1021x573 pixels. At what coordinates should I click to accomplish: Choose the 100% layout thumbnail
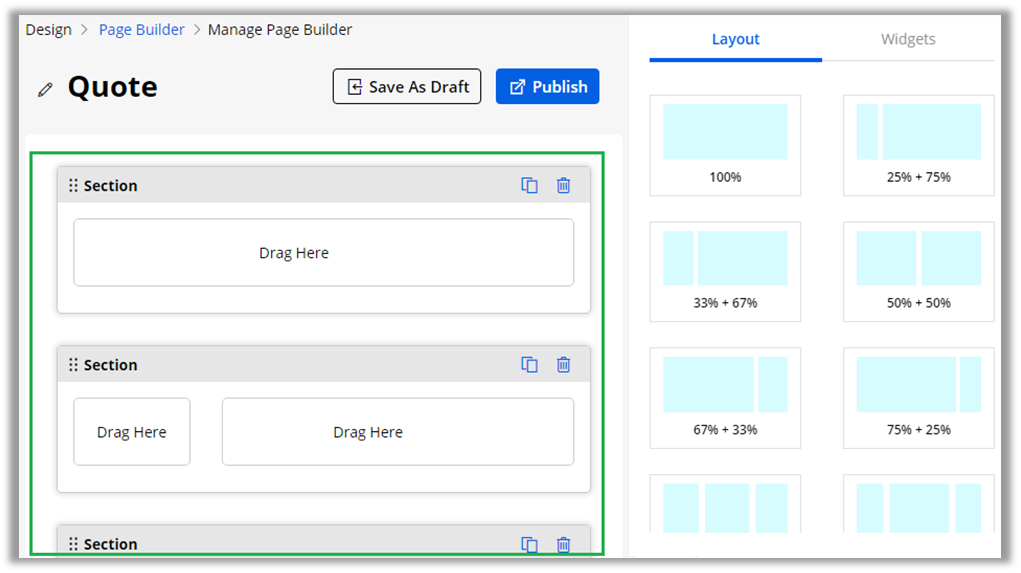[725, 144]
